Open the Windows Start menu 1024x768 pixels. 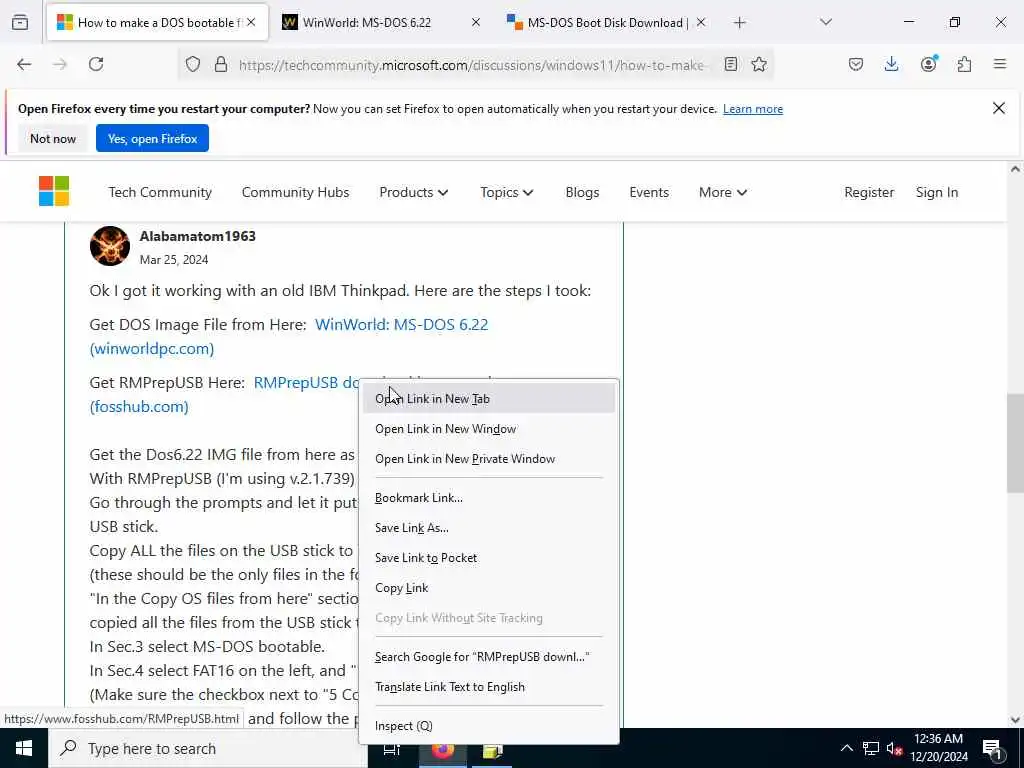pyautogui.click(x=24, y=748)
